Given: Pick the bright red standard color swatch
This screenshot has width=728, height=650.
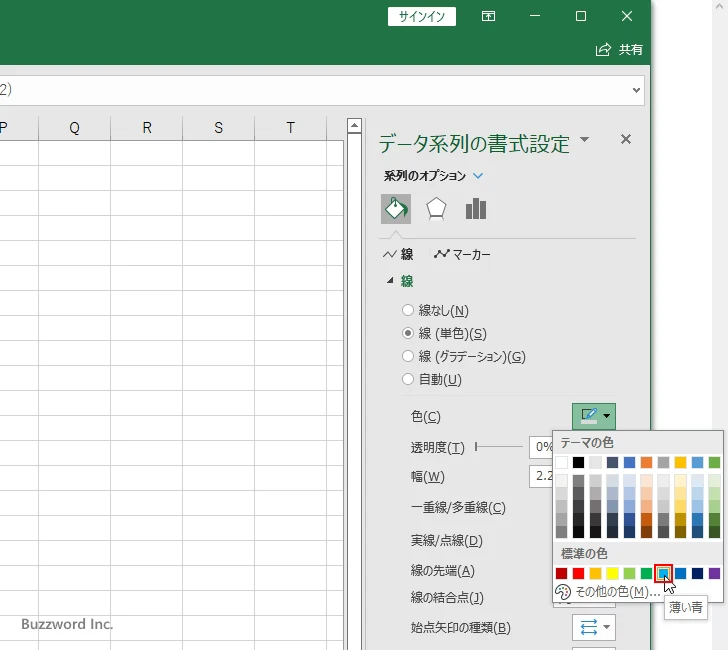Looking at the screenshot, I should click(x=578, y=573).
